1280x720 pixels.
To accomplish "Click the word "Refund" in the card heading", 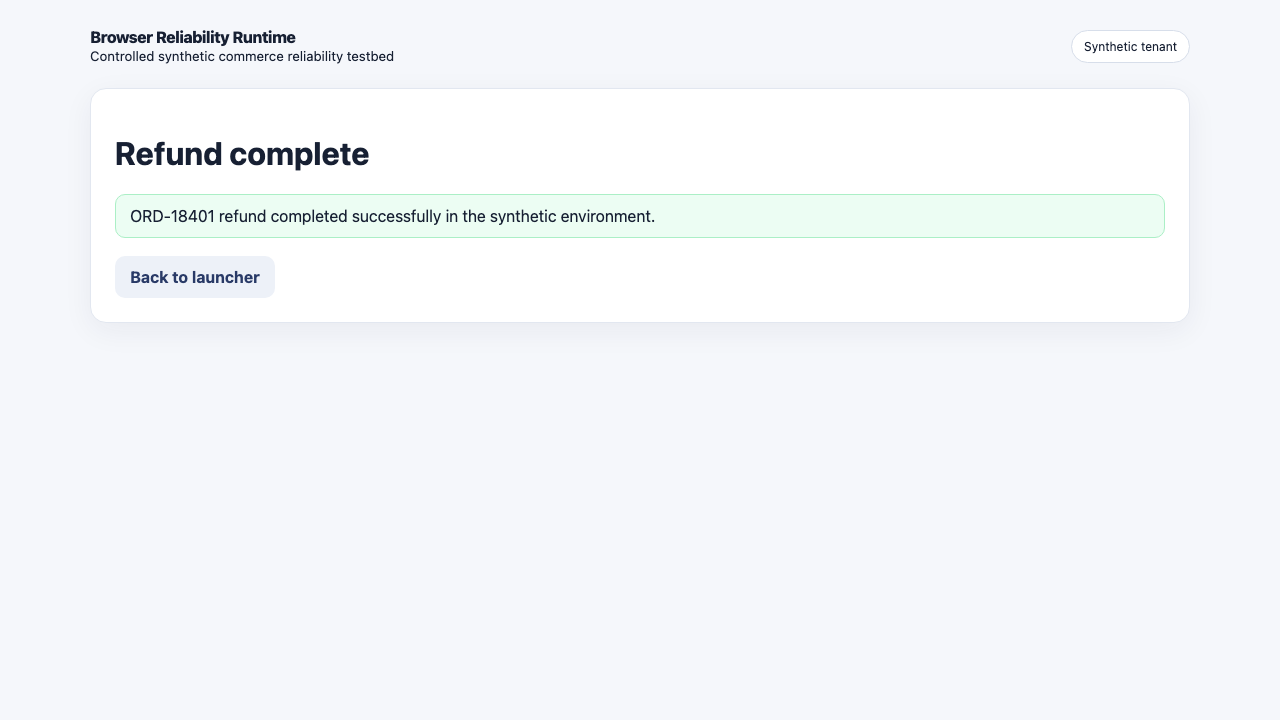I will [x=168, y=154].
